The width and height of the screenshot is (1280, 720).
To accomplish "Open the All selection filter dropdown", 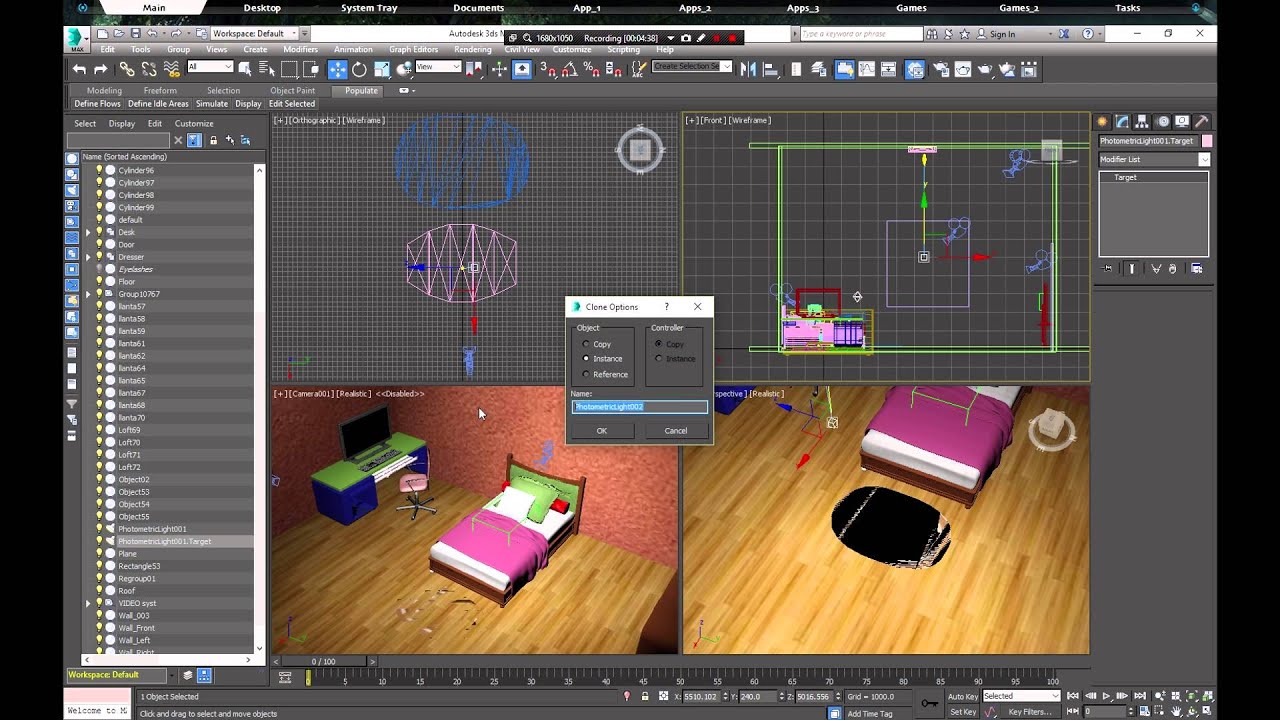I will 210,67.
